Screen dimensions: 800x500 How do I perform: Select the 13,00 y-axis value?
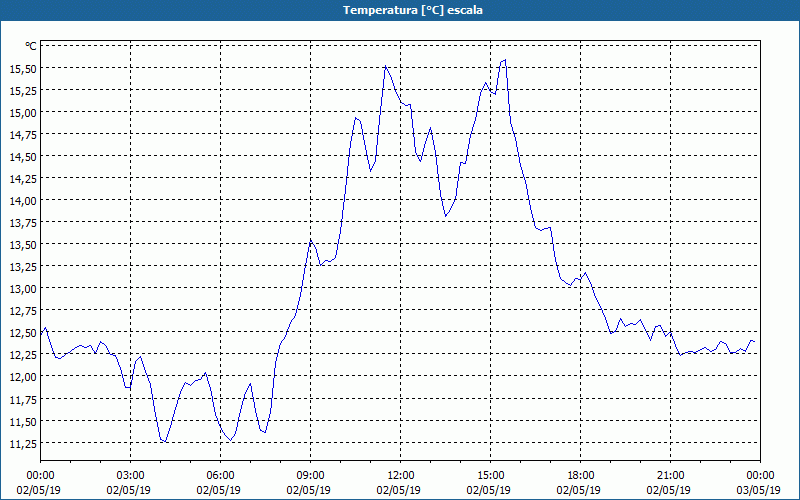(23, 289)
